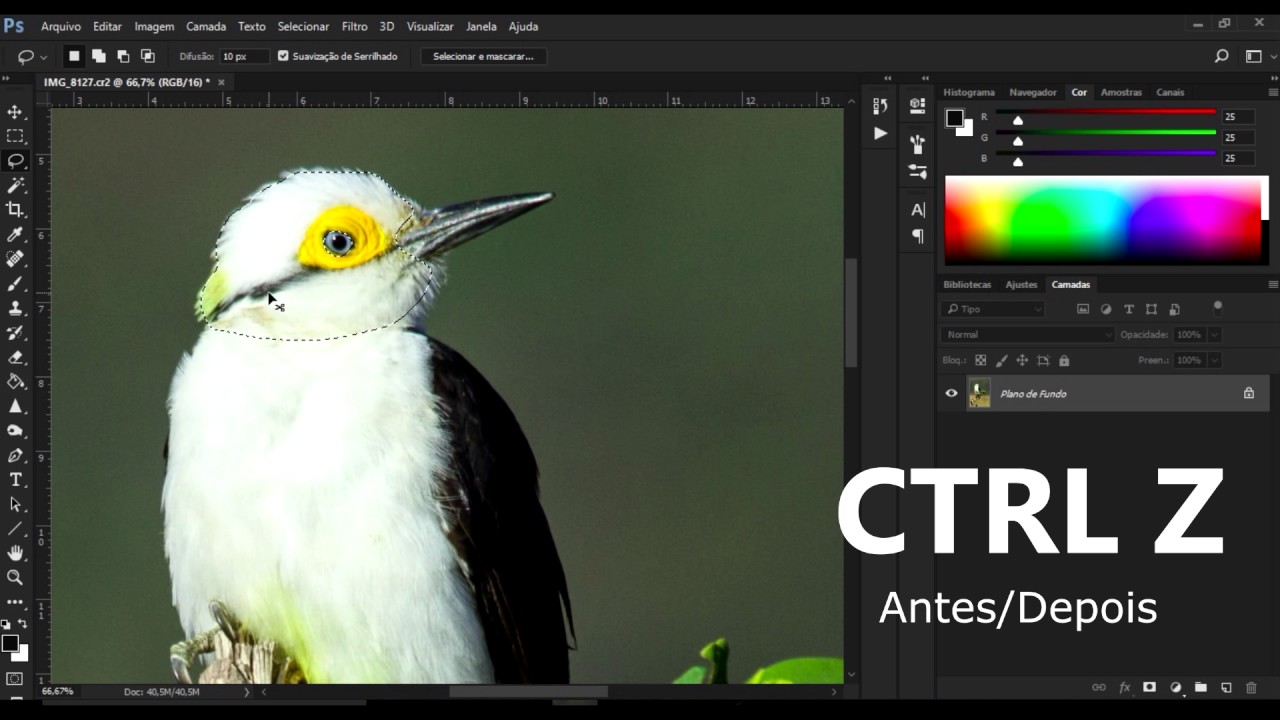Viewport: 1280px width, 720px height.
Task: Create a new layer via panel icon
Action: (1226, 687)
